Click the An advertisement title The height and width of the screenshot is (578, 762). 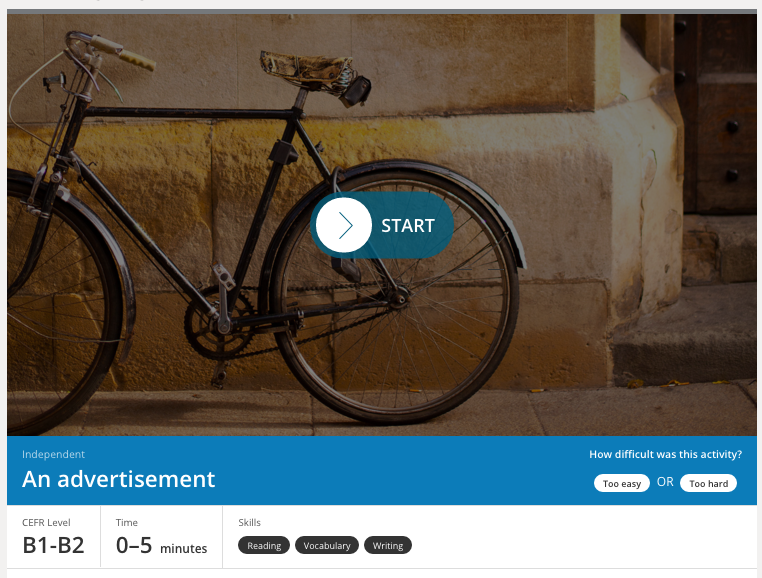point(119,479)
